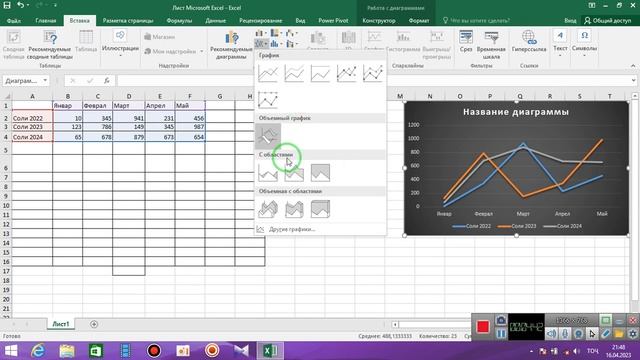Open recorder settings gear
Image resolution: width=640 pixels, height=360 pixels.
coord(633,334)
